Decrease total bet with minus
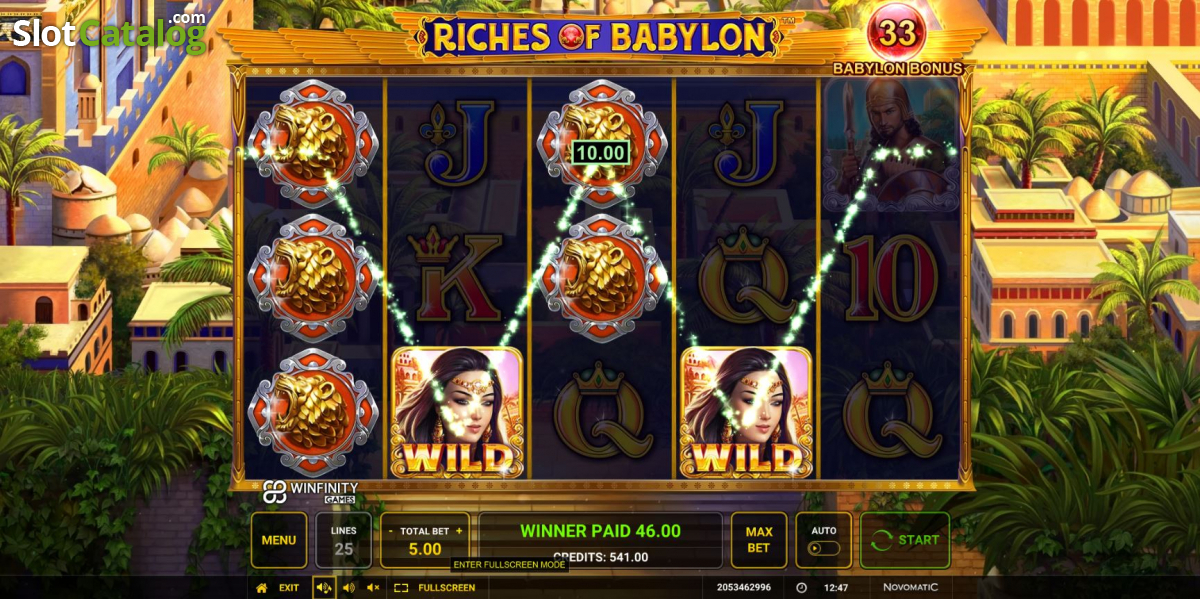This screenshot has width=1200, height=599. [x=391, y=531]
